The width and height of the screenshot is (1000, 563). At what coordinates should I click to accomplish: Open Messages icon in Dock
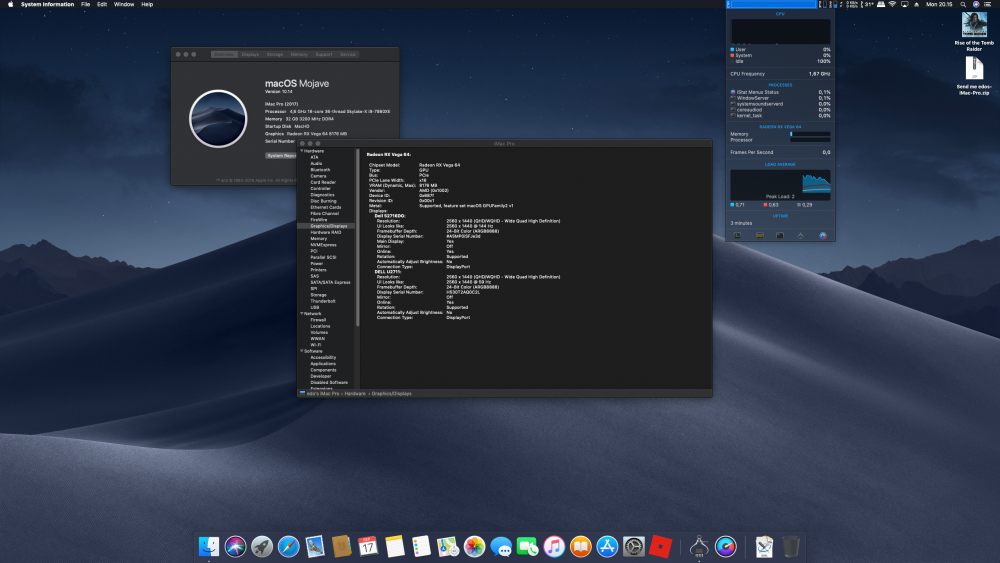click(x=501, y=546)
